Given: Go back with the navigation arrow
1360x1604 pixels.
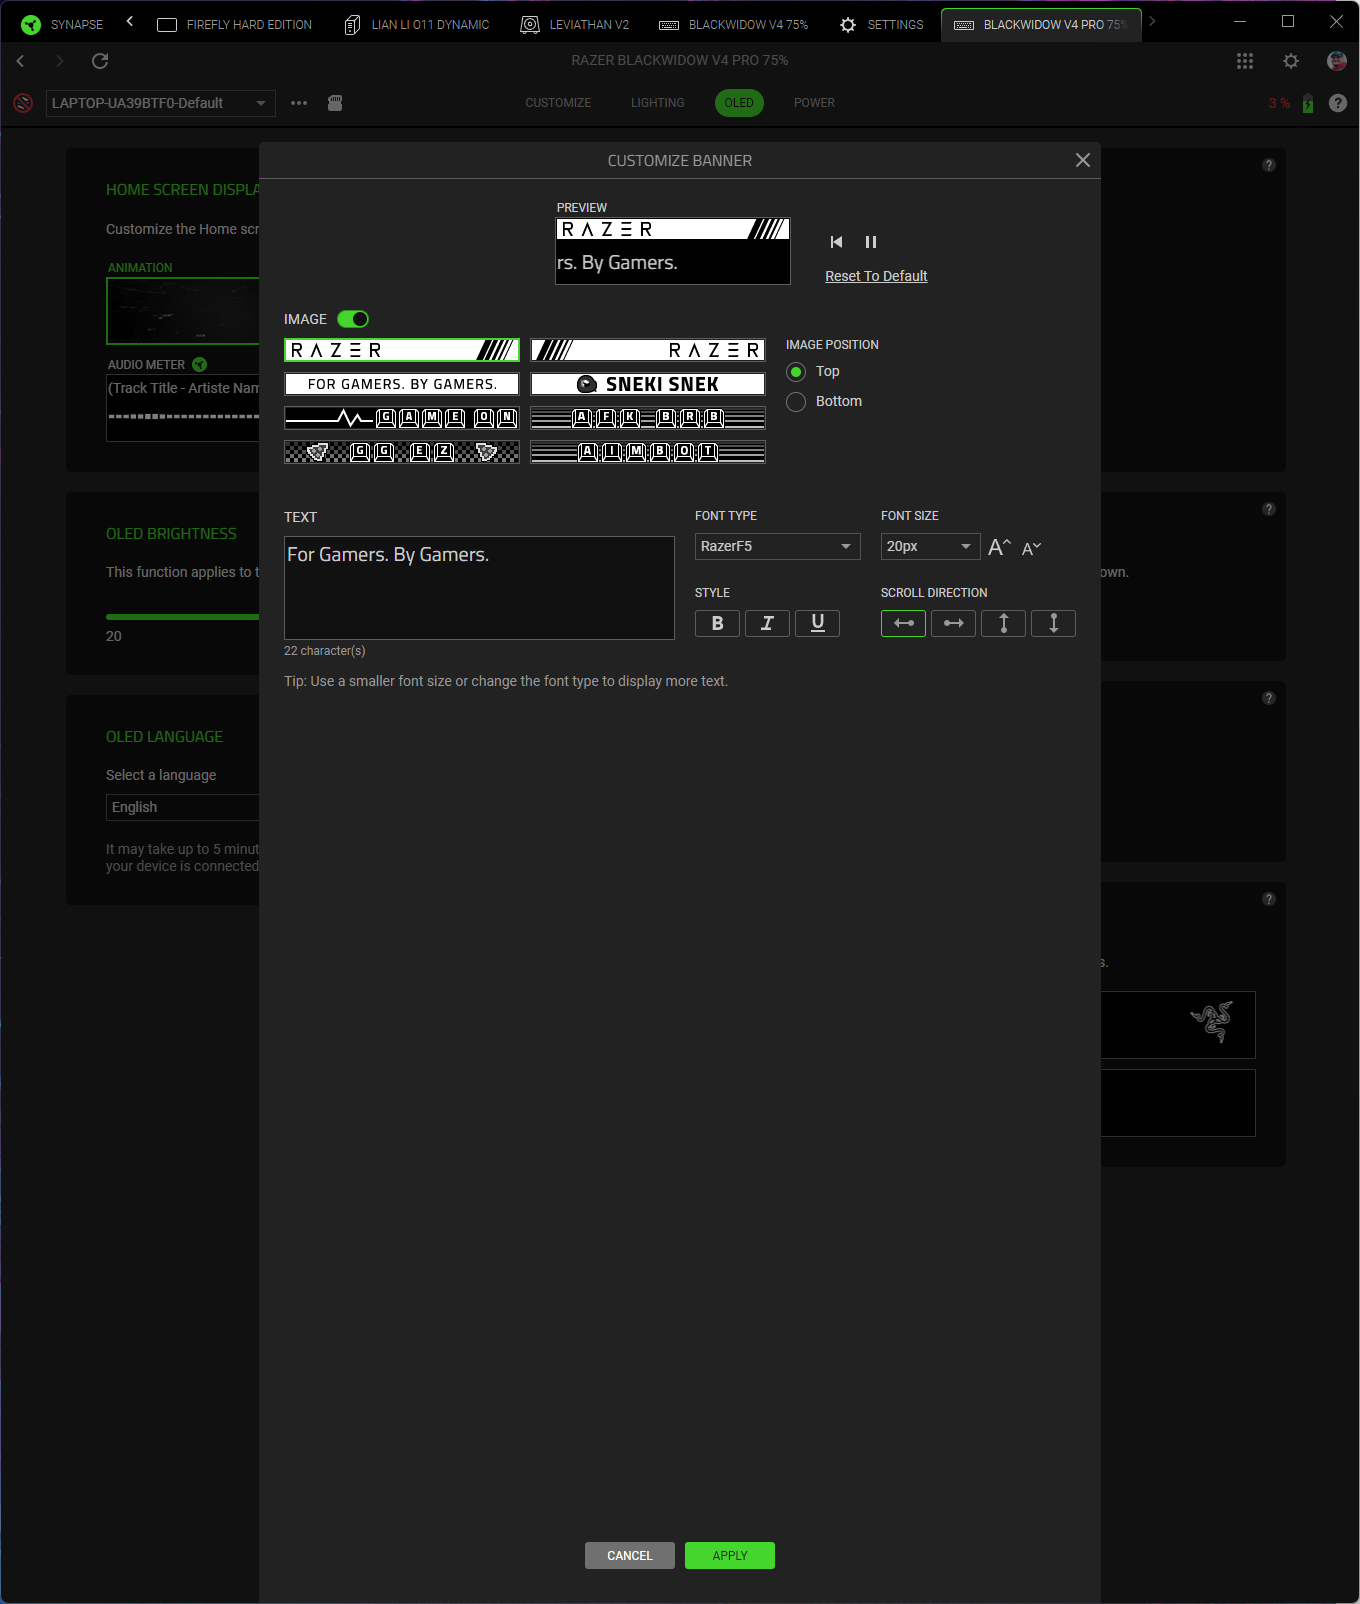Looking at the screenshot, I should [x=20, y=61].
